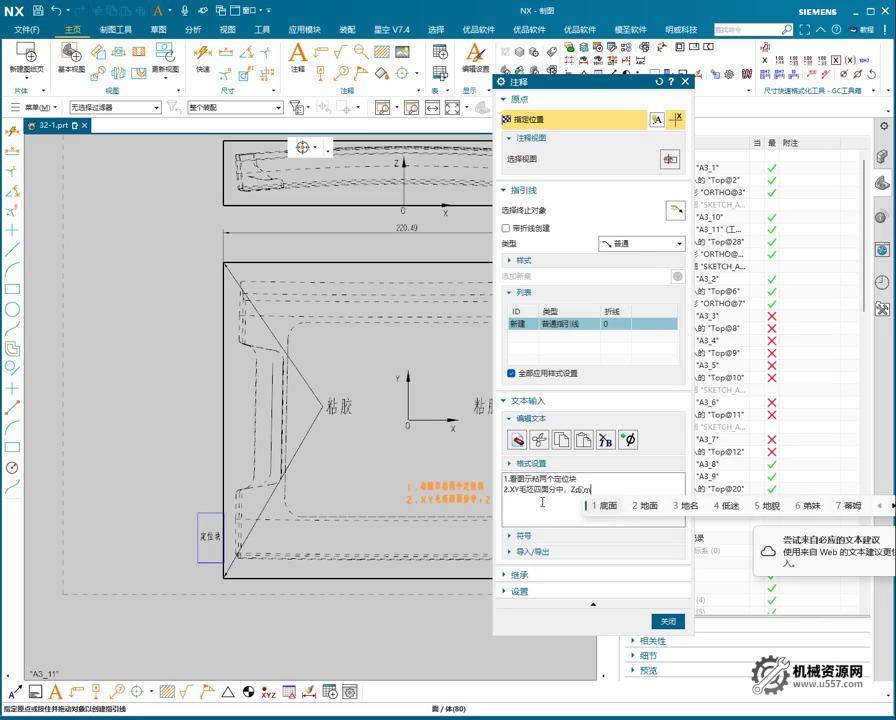Uncheck the 全部应用样式设置 checkbox
Screen dimensions: 896x720
click(x=511, y=373)
